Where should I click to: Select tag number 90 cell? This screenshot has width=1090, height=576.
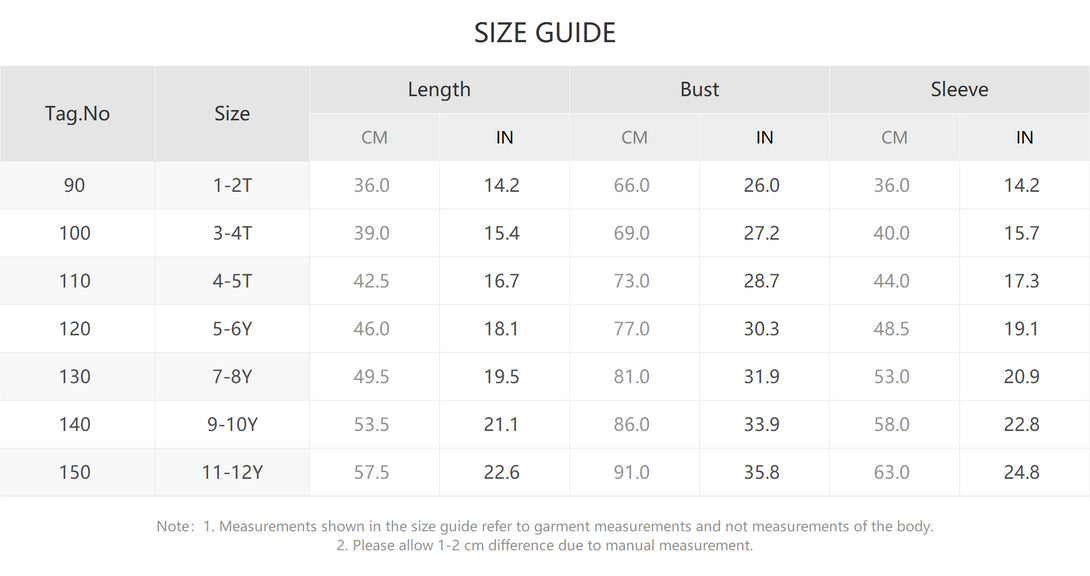tap(77, 186)
